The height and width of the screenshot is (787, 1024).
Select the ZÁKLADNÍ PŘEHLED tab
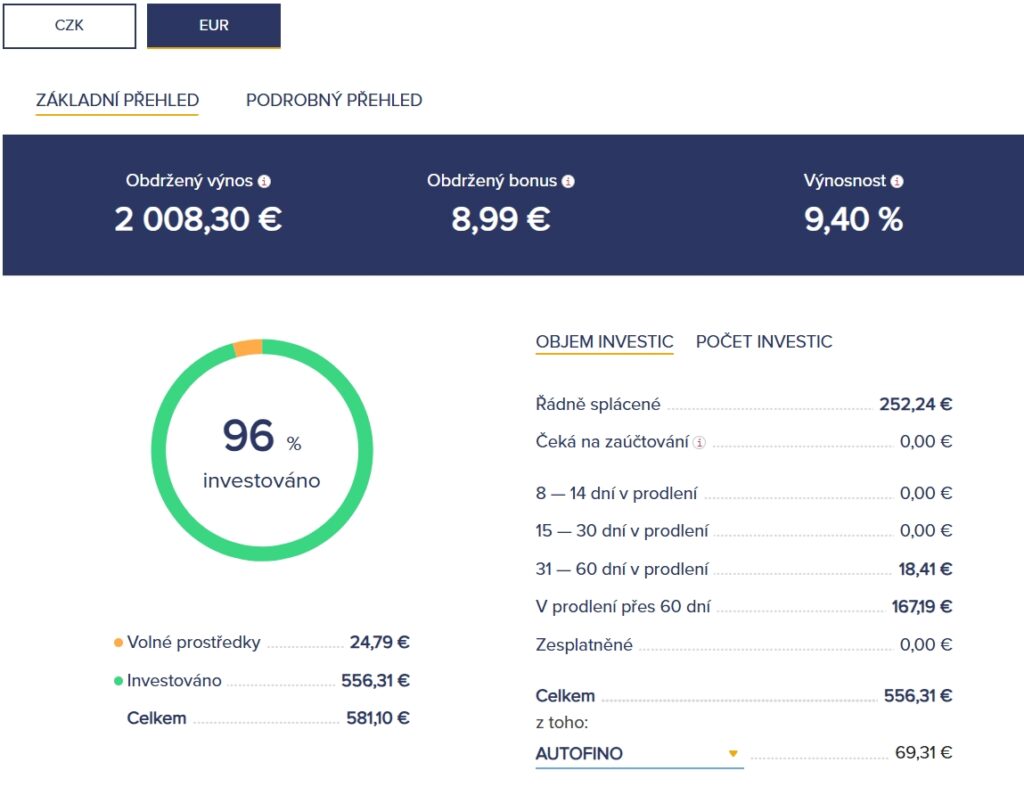[117, 100]
